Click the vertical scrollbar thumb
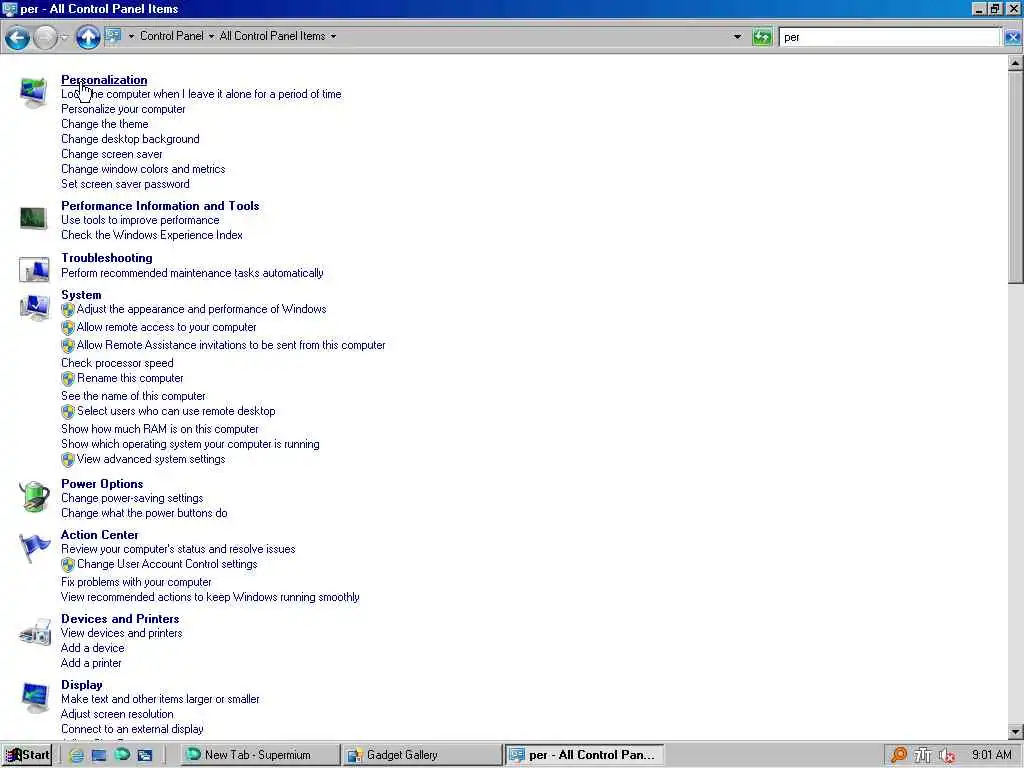This screenshot has height=768, width=1024. tap(1016, 178)
